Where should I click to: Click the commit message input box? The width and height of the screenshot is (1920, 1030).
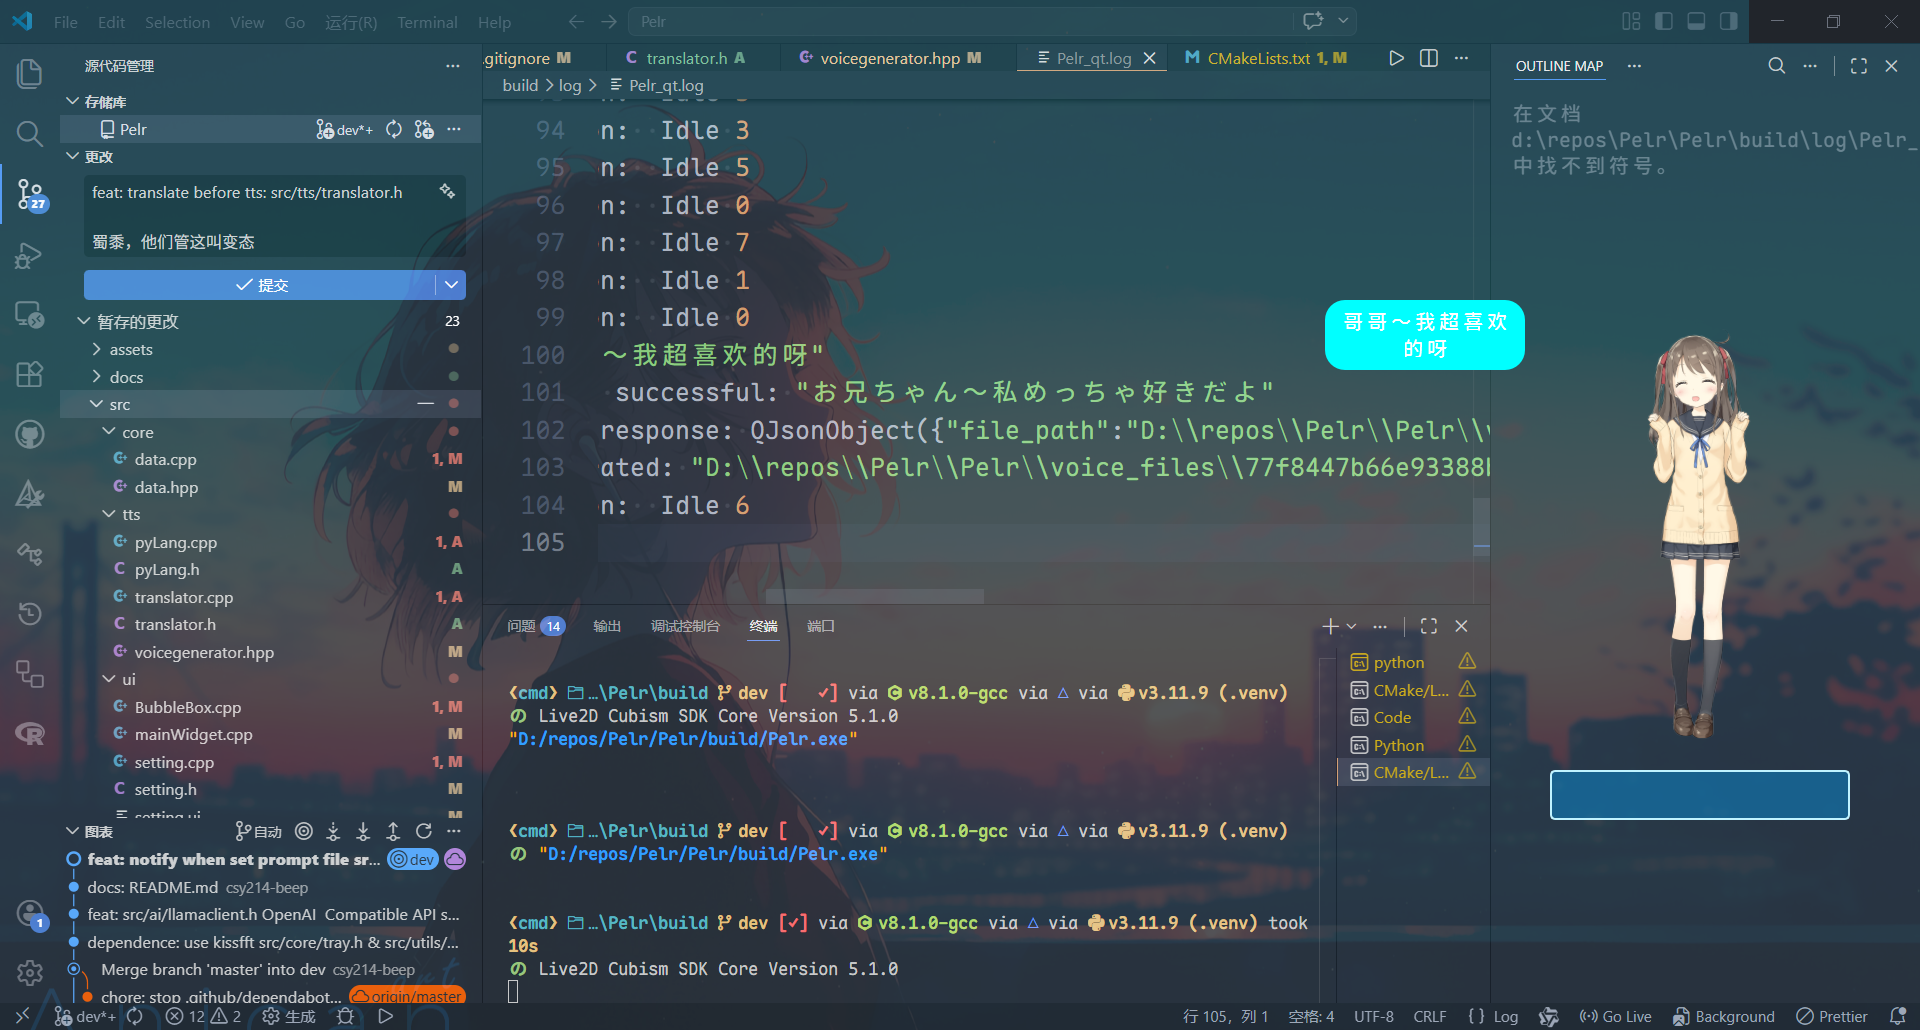(275, 217)
